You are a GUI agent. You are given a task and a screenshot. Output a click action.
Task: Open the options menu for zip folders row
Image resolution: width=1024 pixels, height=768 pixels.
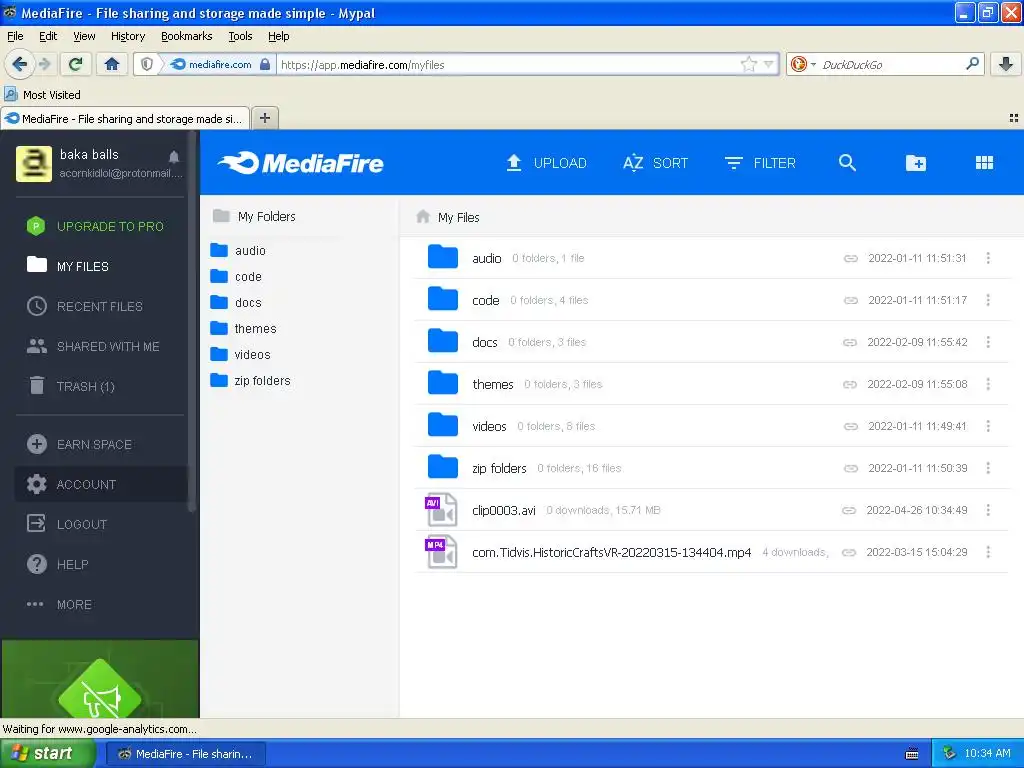pyautogui.click(x=988, y=468)
